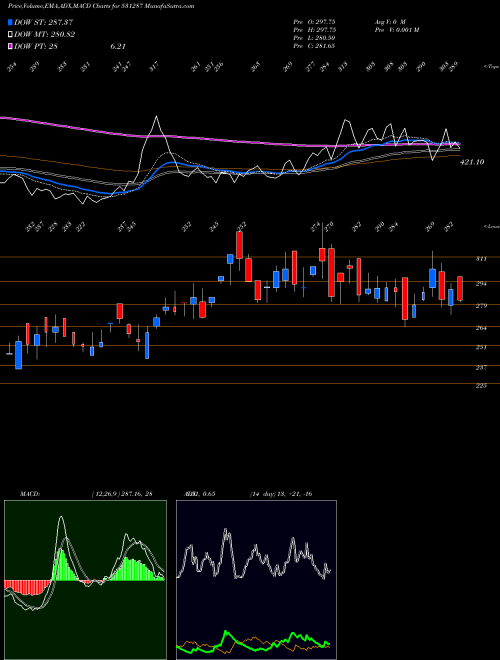
Task: Click the ADX '(14 day) 18, -21, -16' text
Action: [281, 494]
